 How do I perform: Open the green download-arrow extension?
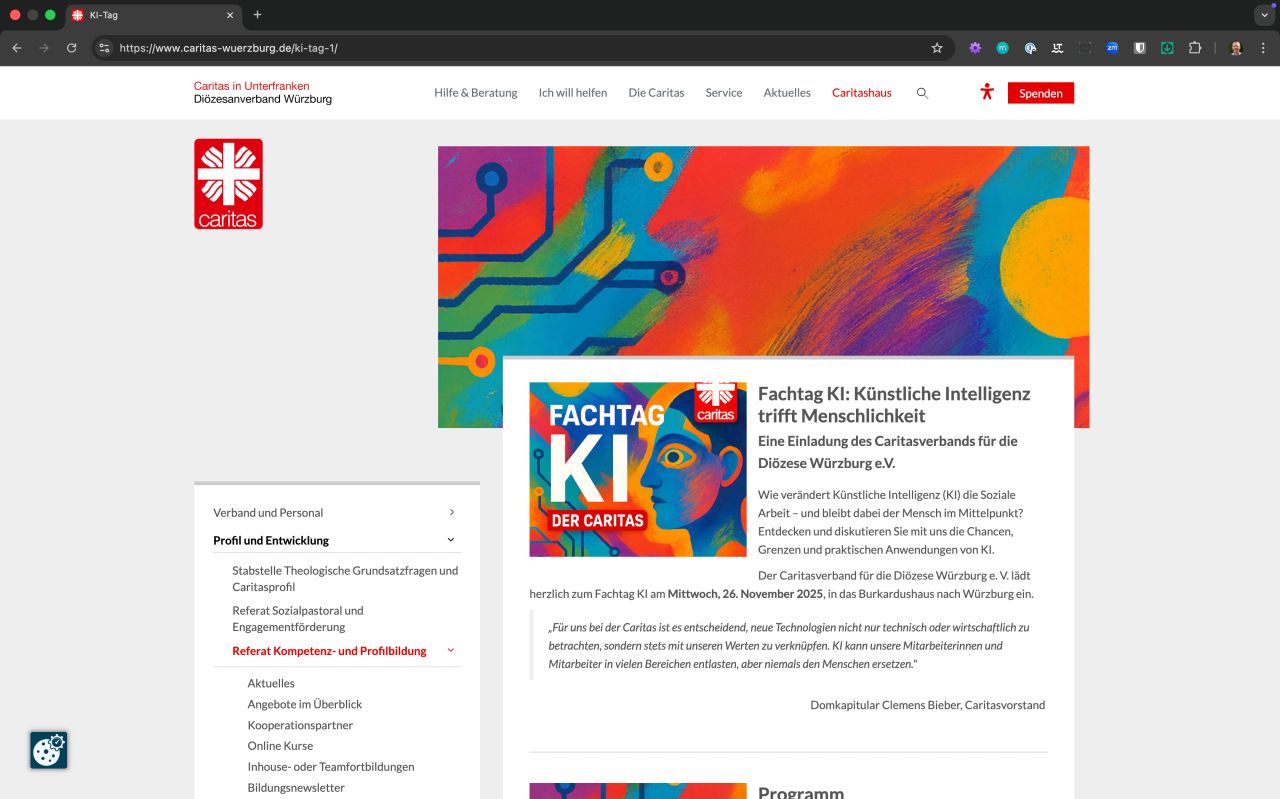pyautogui.click(x=1167, y=48)
